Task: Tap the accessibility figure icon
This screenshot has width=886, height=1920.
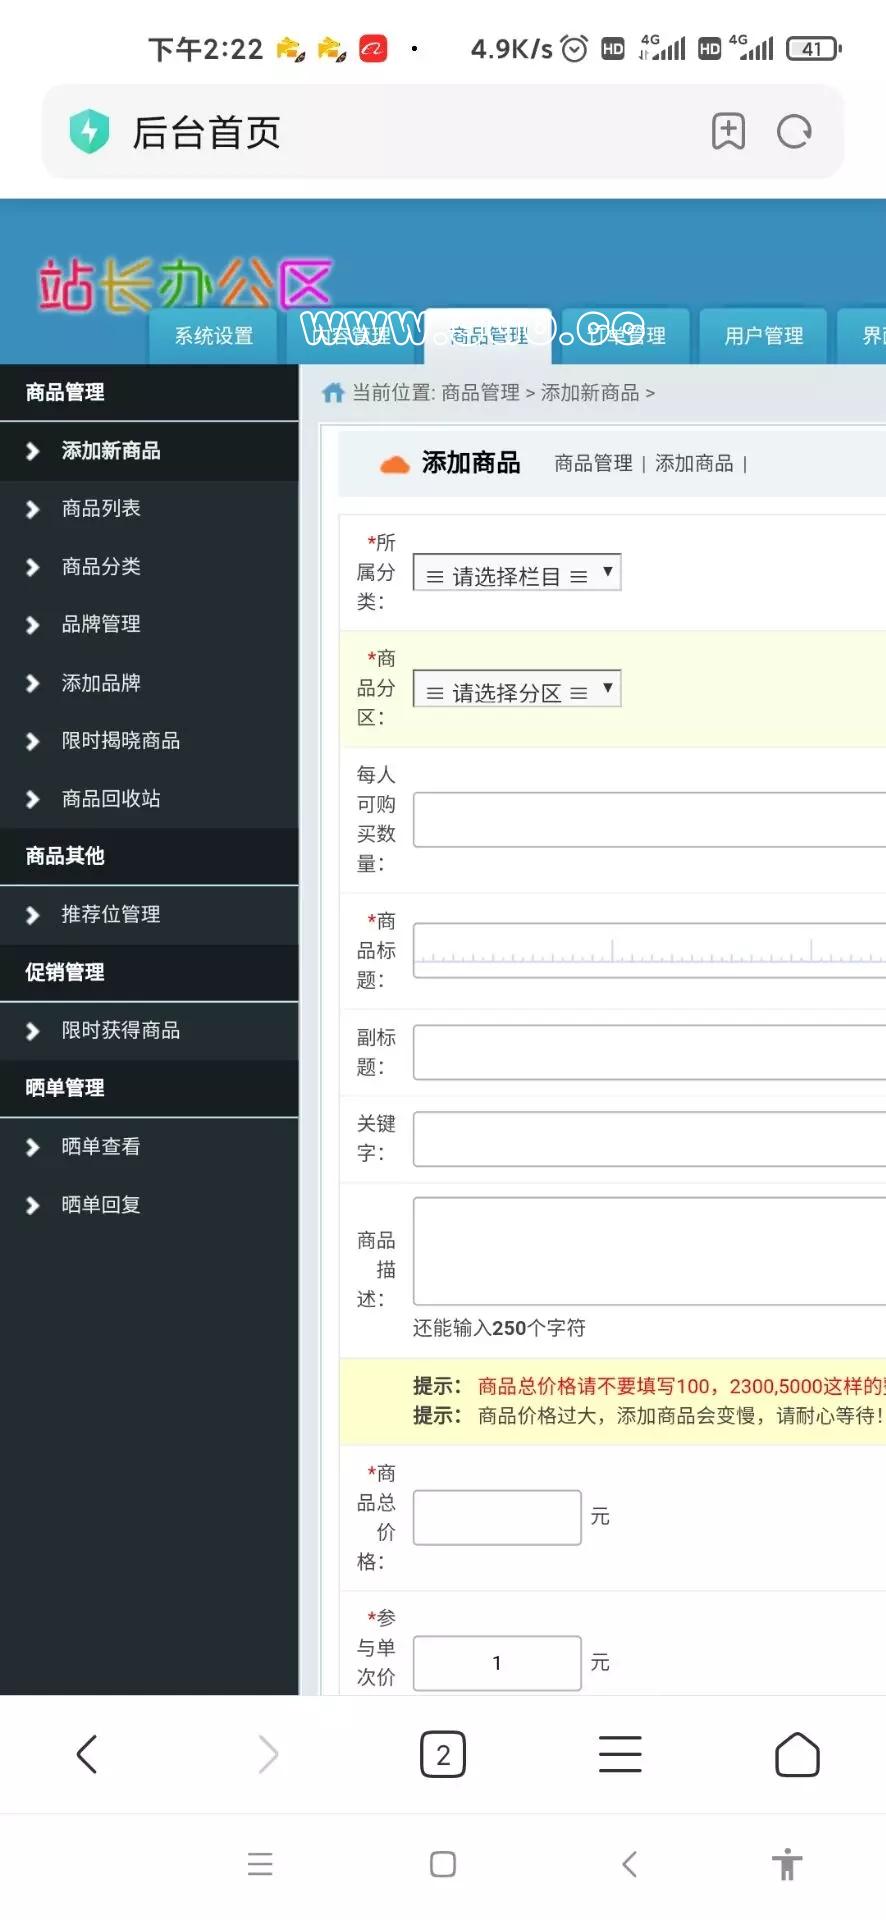Action: 787,1864
